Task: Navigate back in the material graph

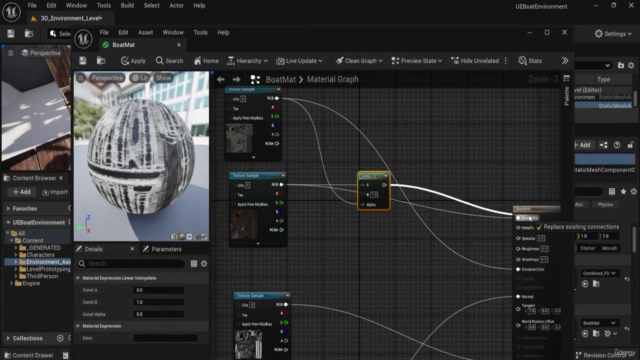Action: coord(221,79)
